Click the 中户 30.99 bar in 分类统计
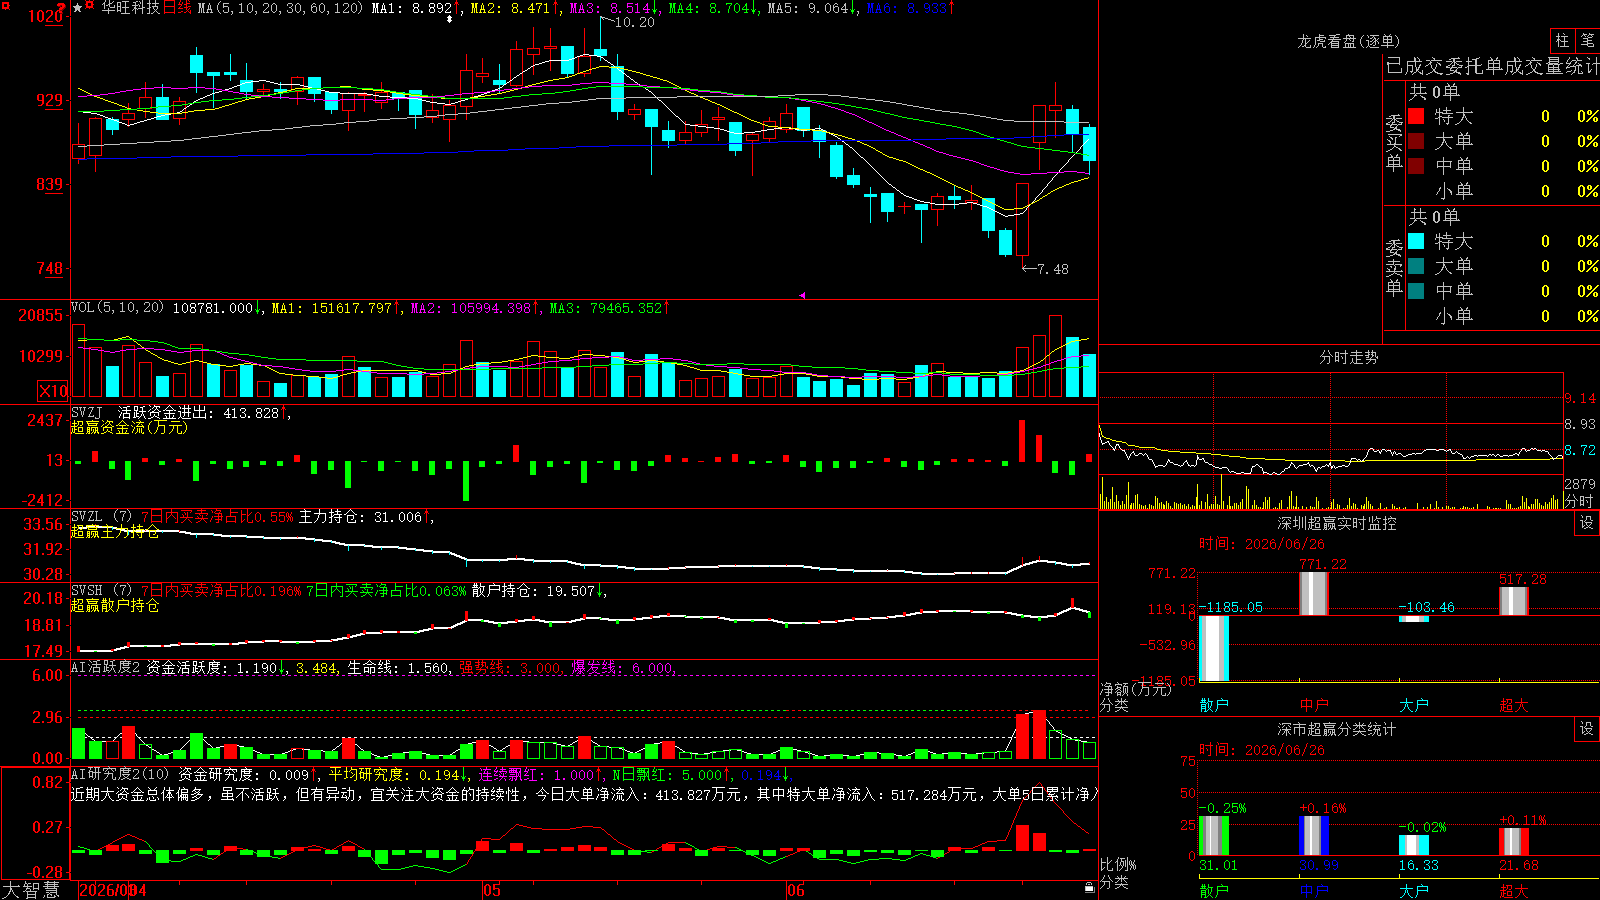Screen dimensions: 1600x900 tap(1314, 836)
